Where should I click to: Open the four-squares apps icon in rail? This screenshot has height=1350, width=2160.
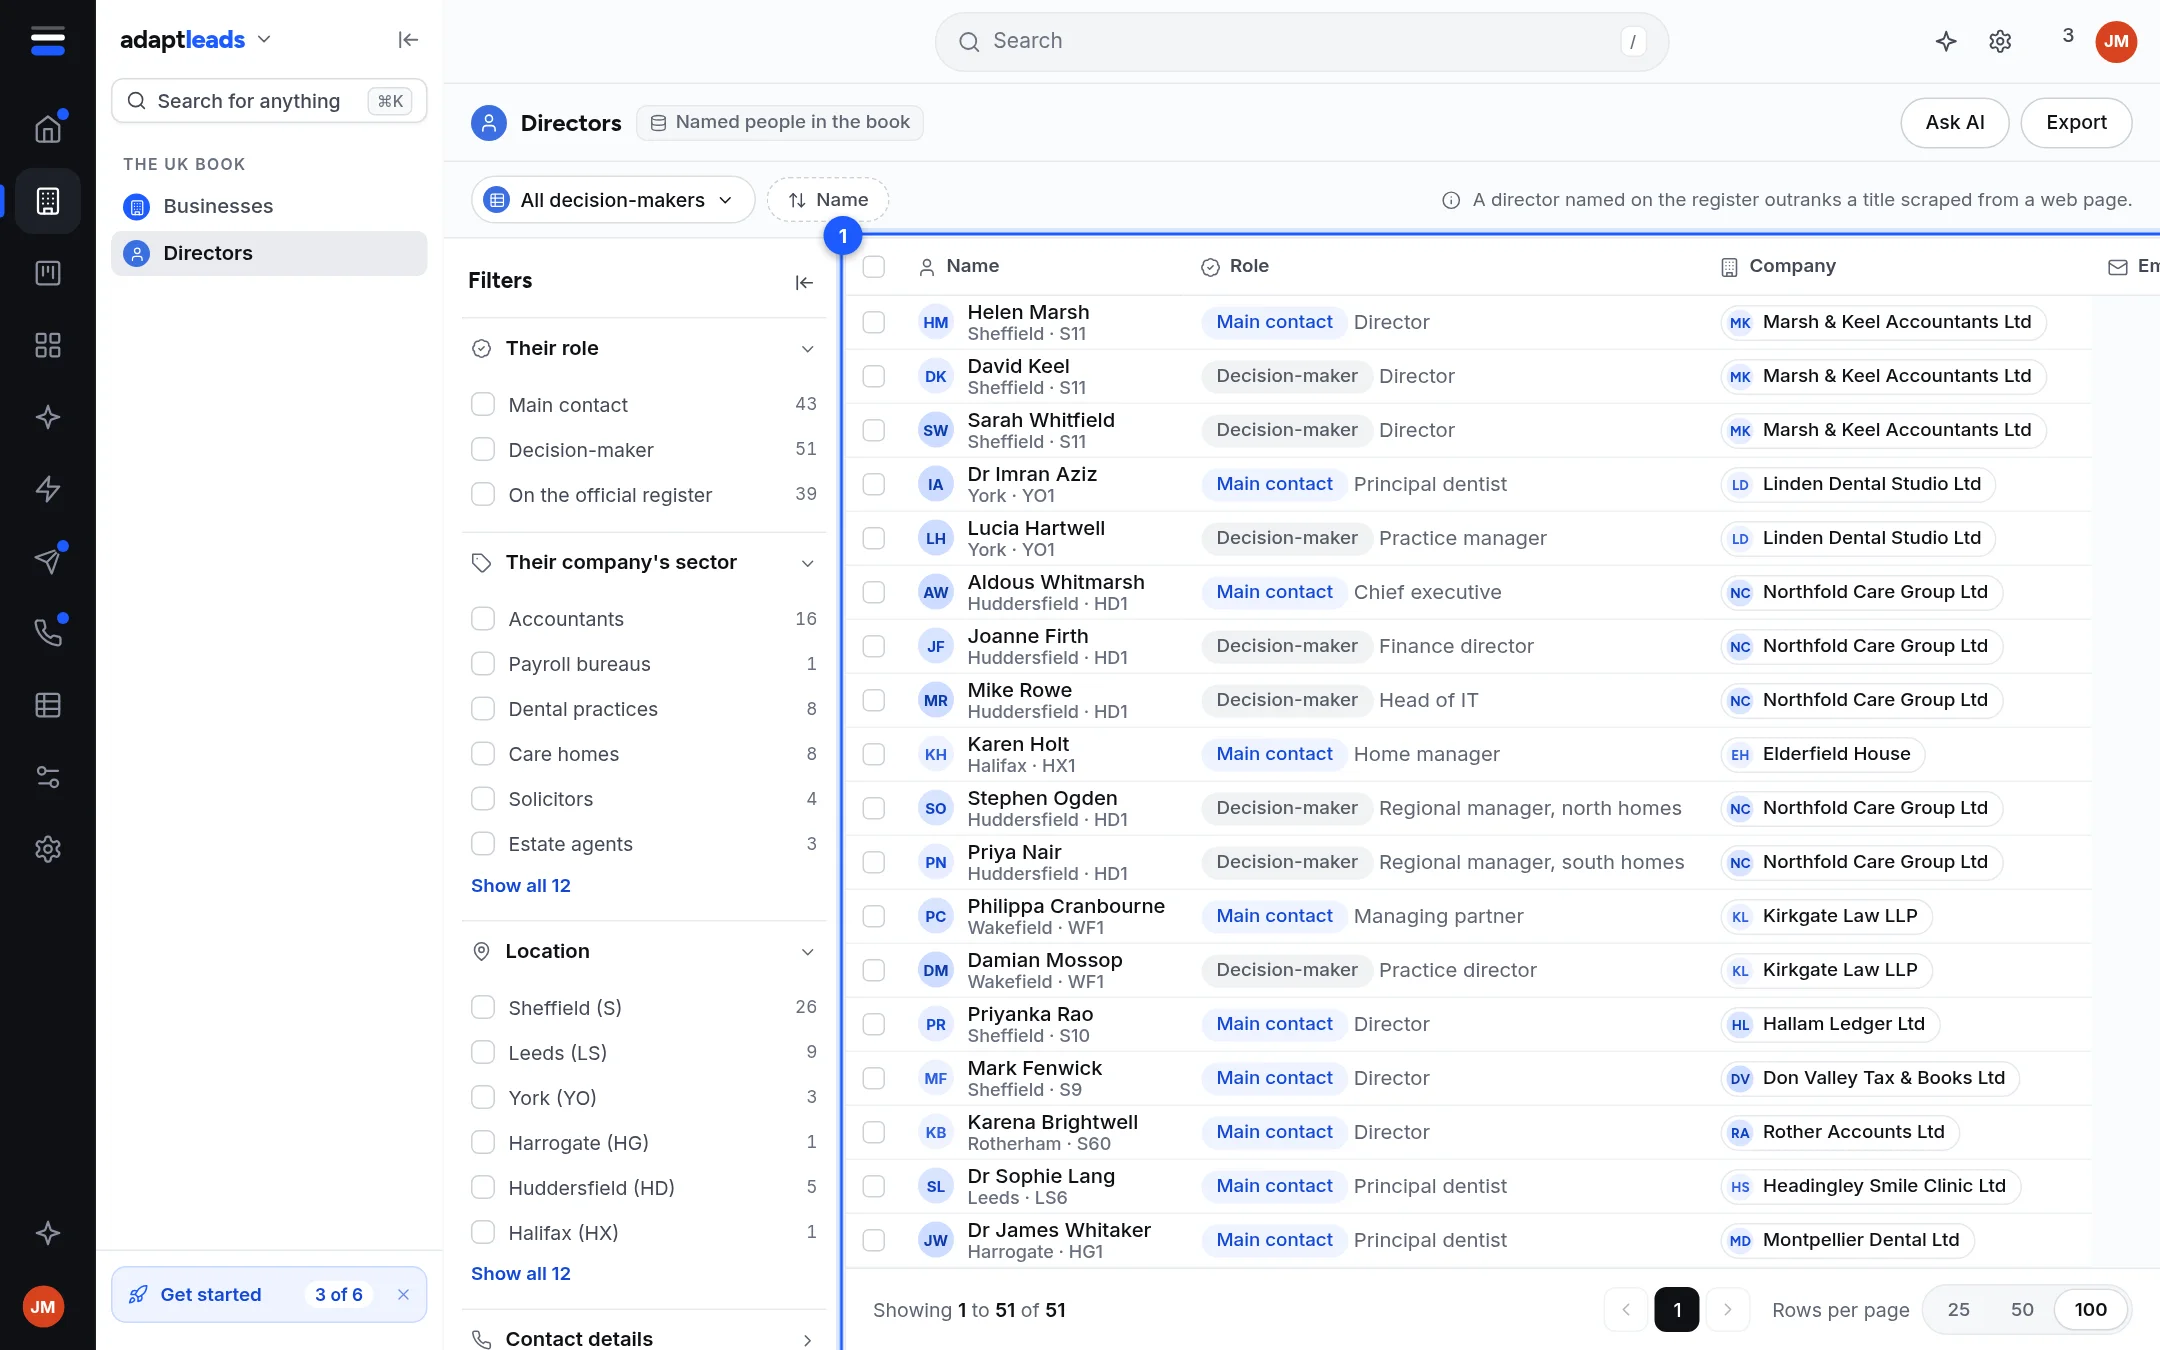[48, 345]
